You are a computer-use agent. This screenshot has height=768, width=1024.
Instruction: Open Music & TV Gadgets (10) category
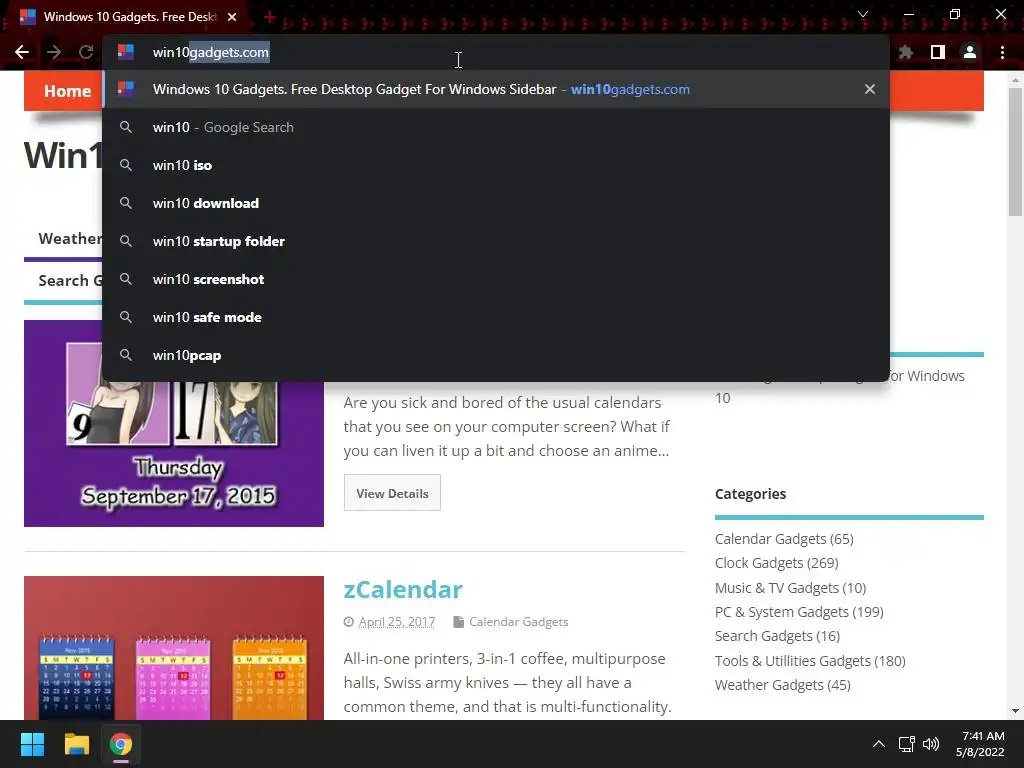(x=790, y=588)
